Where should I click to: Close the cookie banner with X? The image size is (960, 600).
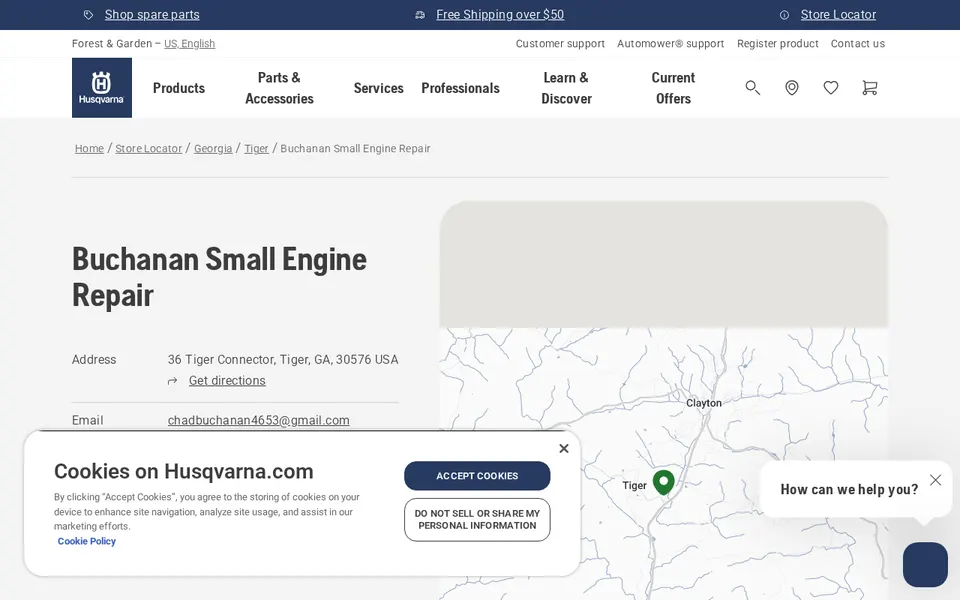pos(564,448)
